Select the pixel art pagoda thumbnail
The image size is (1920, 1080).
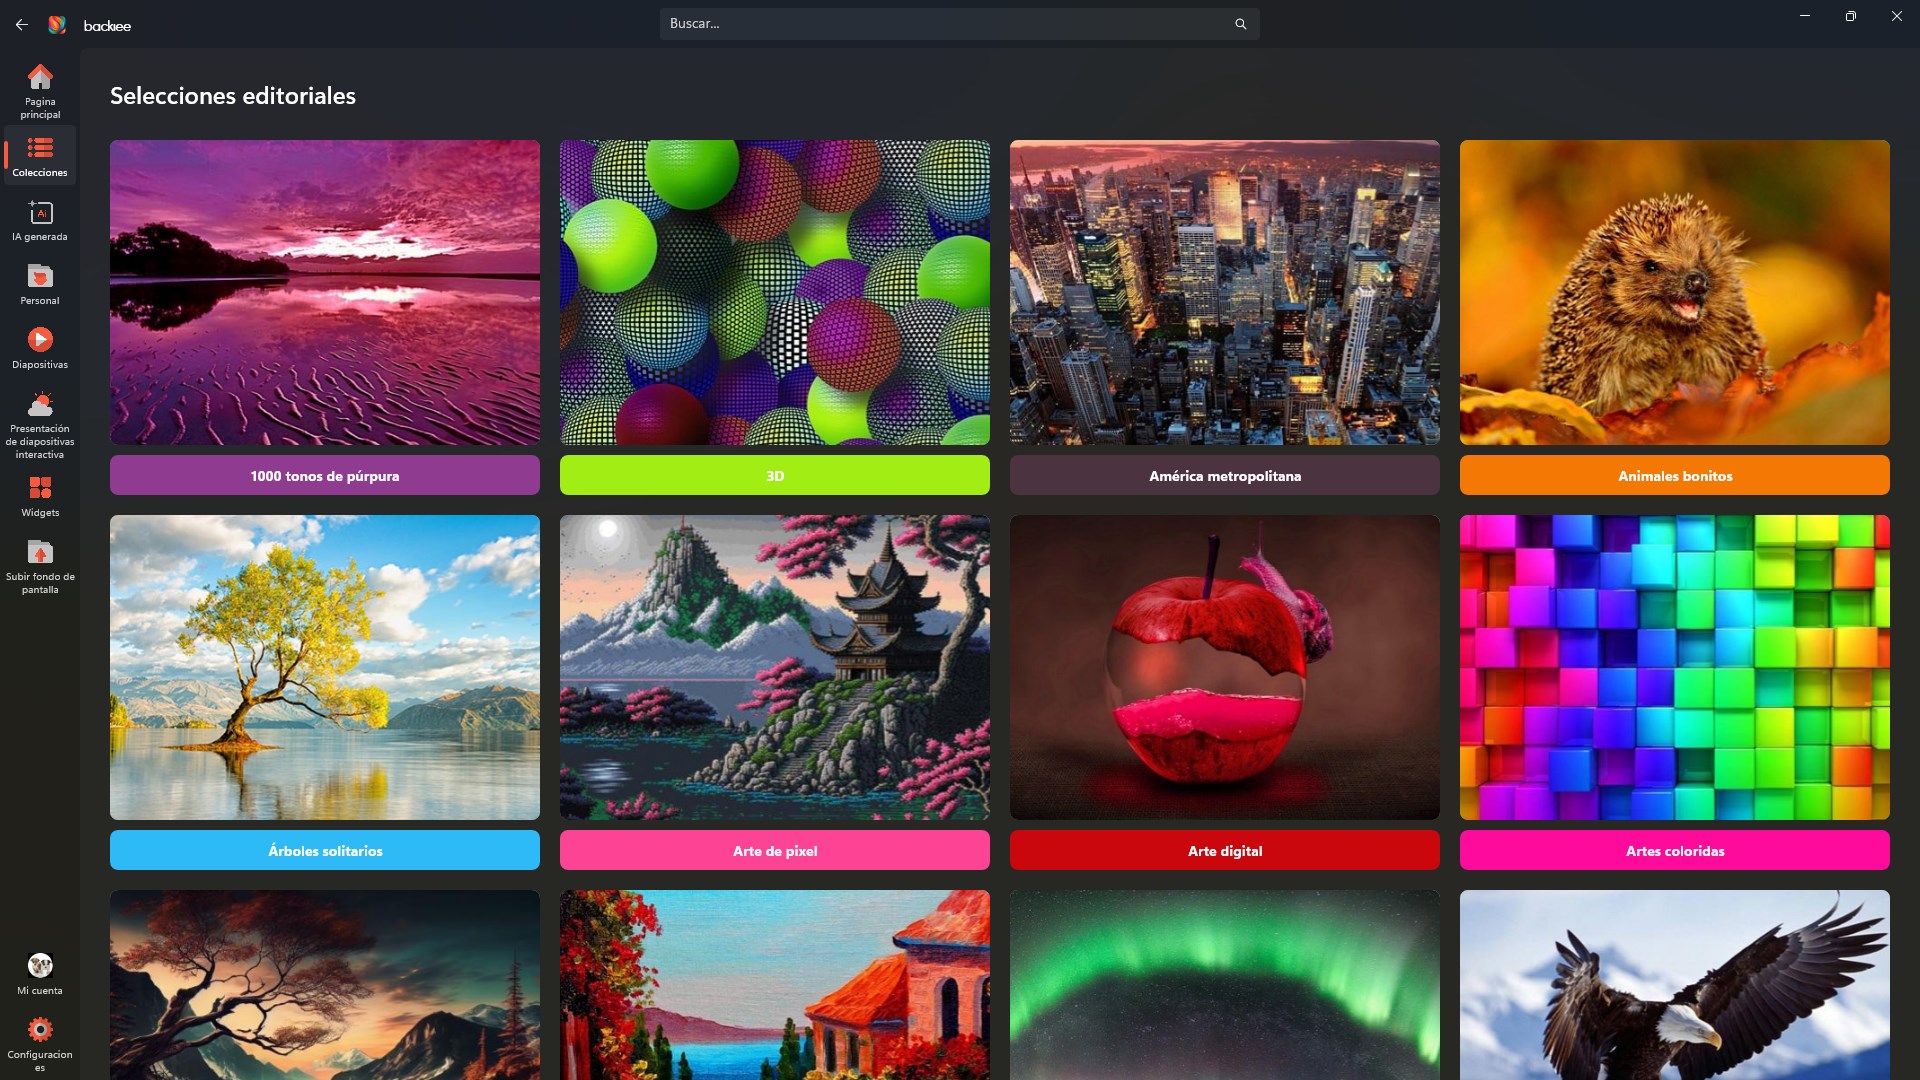pyautogui.click(x=775, y=667)
